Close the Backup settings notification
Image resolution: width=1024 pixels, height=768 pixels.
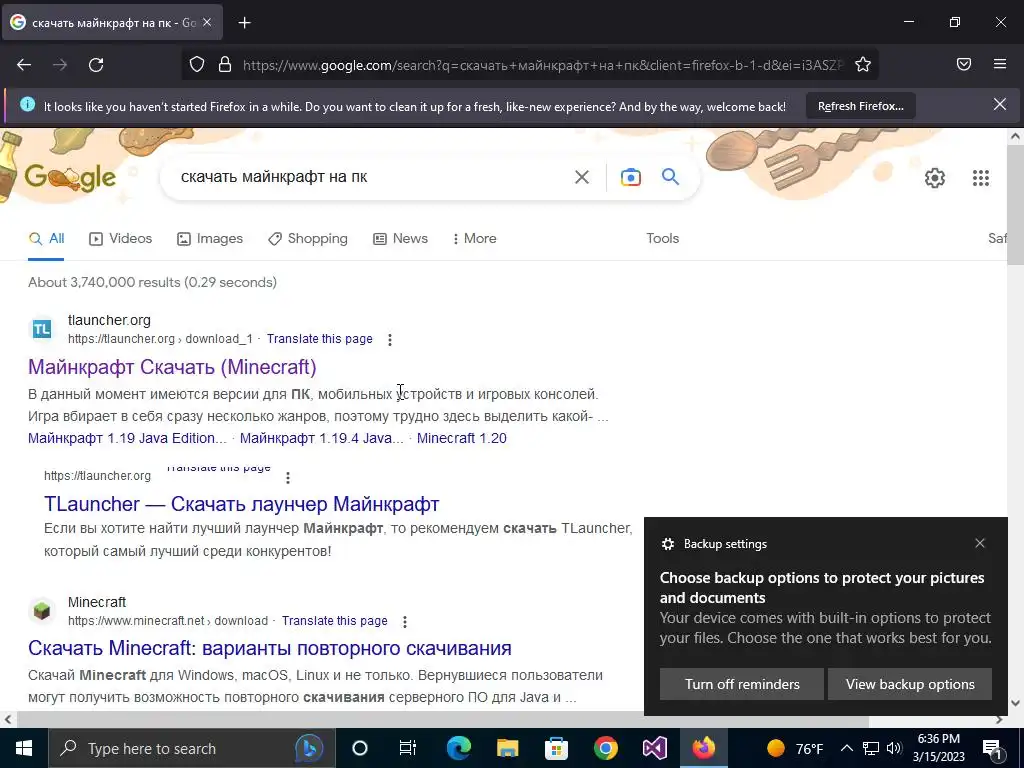tap(980, 543)
